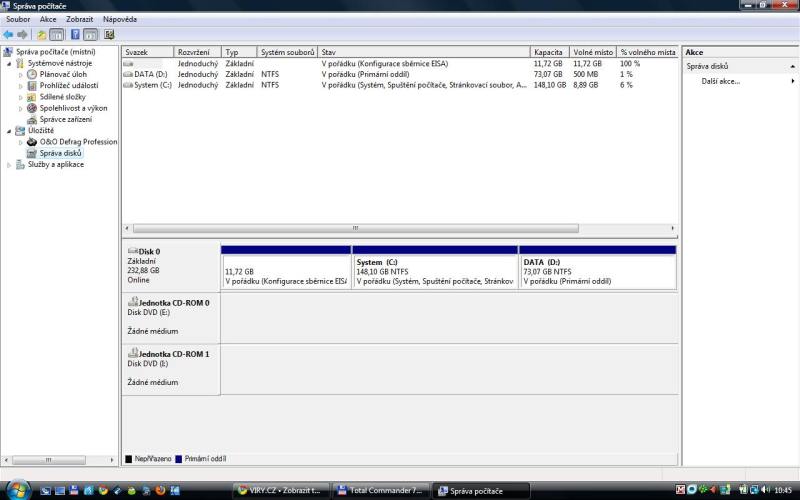
Task: Click the Back arrow toolbar icon
Action: tap(8, 34)
